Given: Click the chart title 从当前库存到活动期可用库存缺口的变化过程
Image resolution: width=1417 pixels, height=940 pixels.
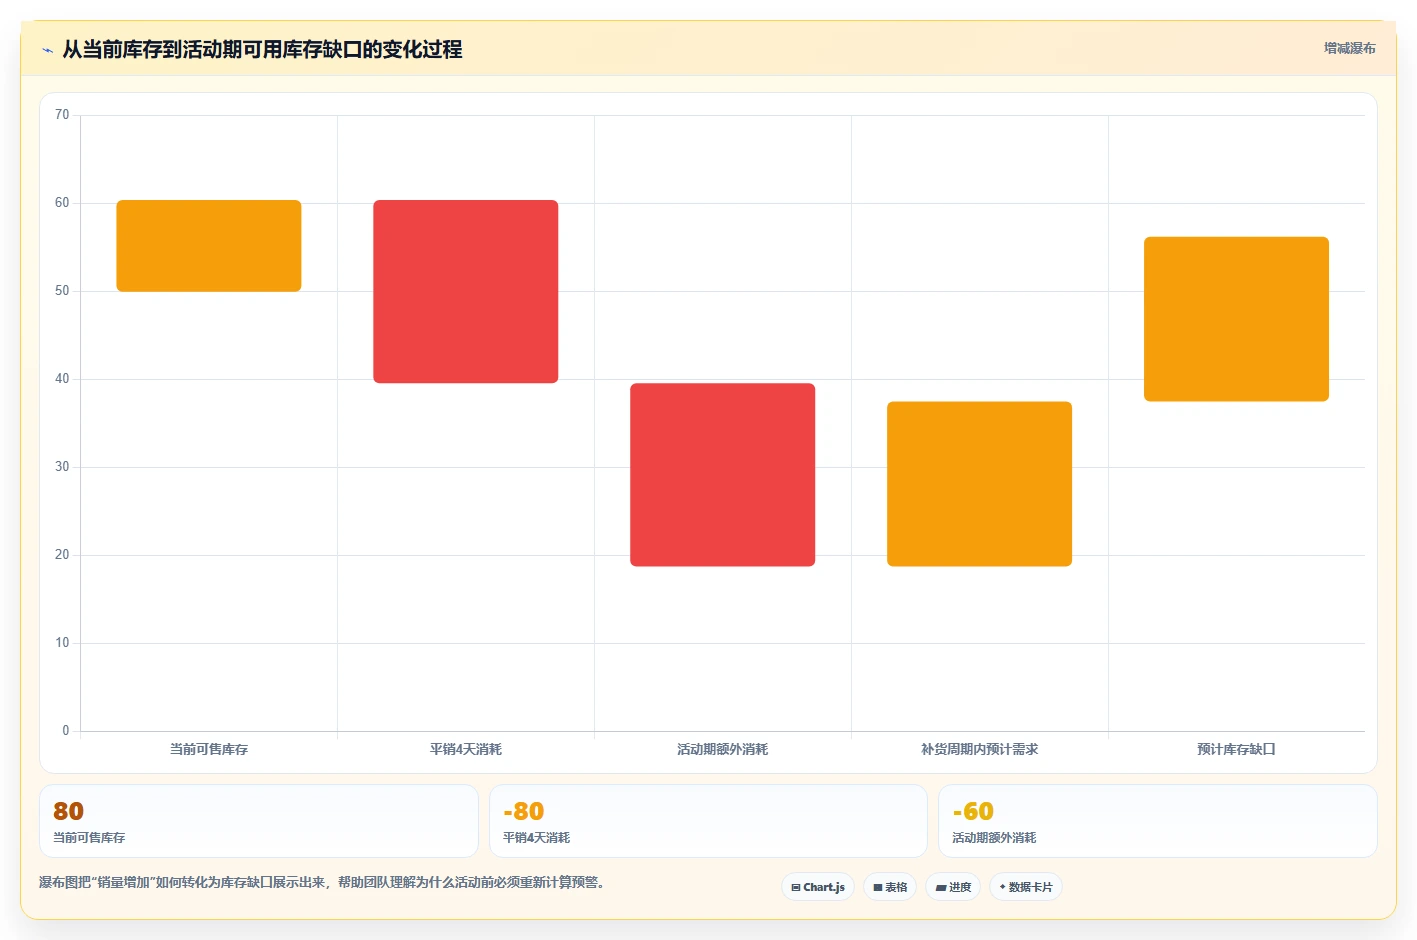Looking at the screenshot, I should [x=262, y=50].
